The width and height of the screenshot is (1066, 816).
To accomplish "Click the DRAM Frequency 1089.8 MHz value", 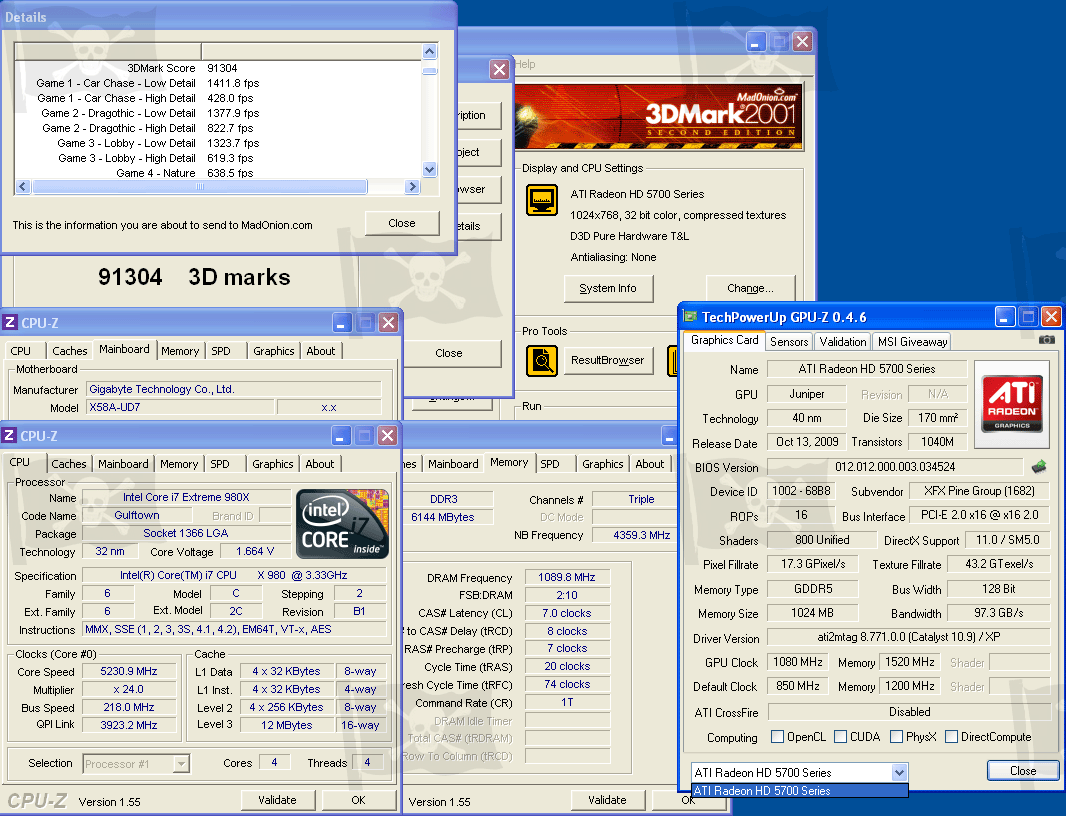I will point(567,577).
